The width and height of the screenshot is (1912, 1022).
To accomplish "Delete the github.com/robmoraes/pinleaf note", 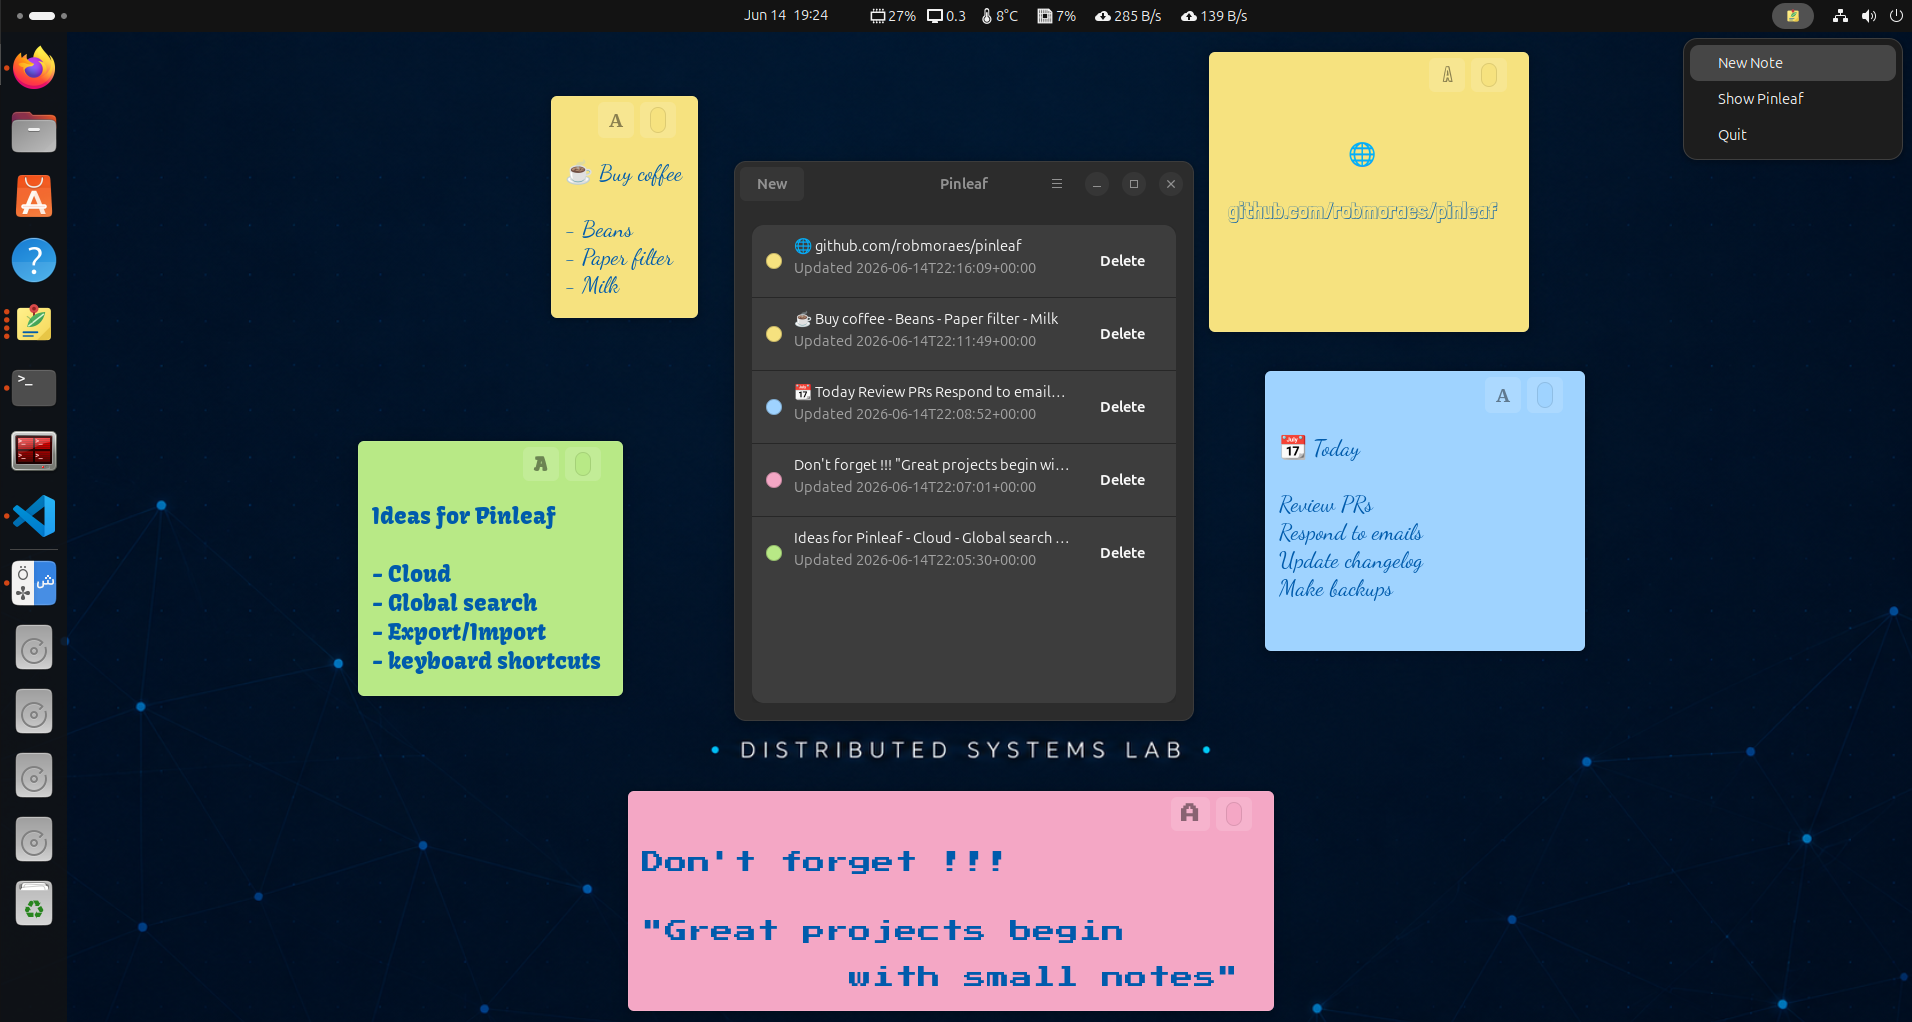I will (1122, 261).
